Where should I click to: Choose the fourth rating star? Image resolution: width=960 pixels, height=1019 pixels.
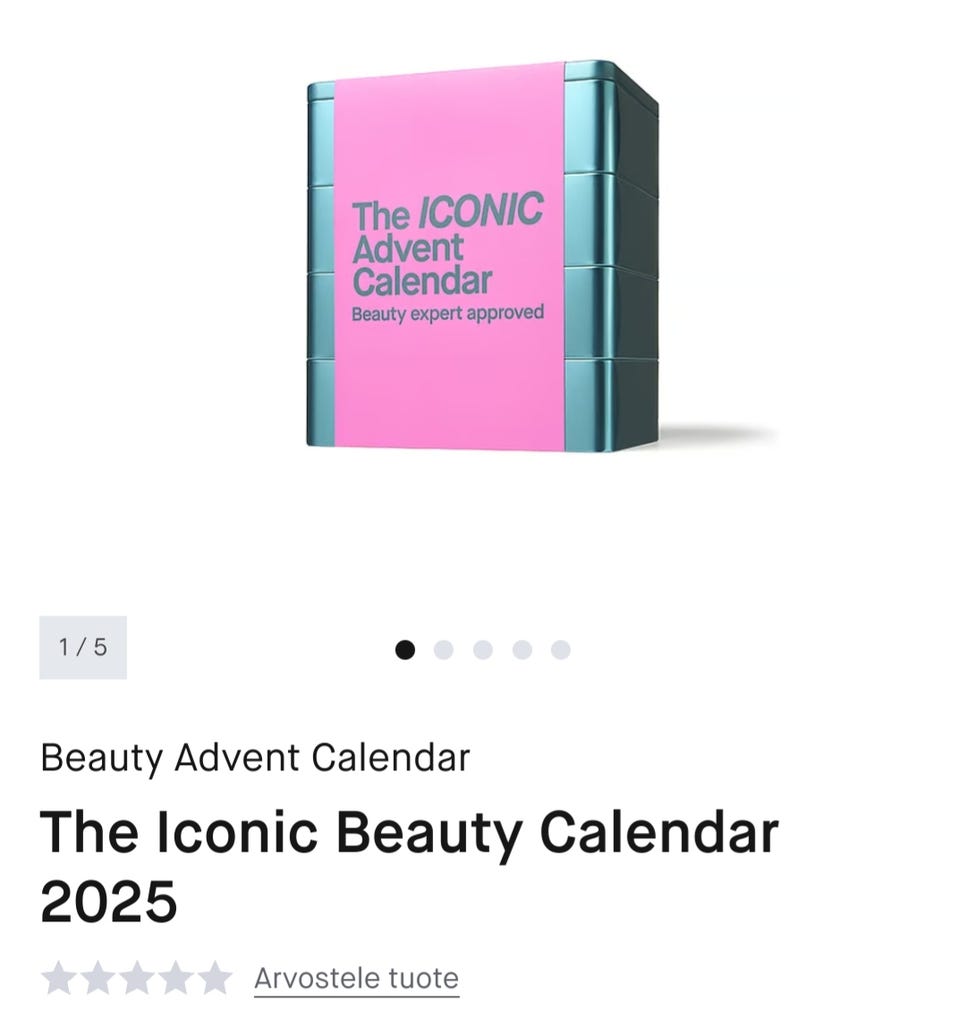pos(175,979)
